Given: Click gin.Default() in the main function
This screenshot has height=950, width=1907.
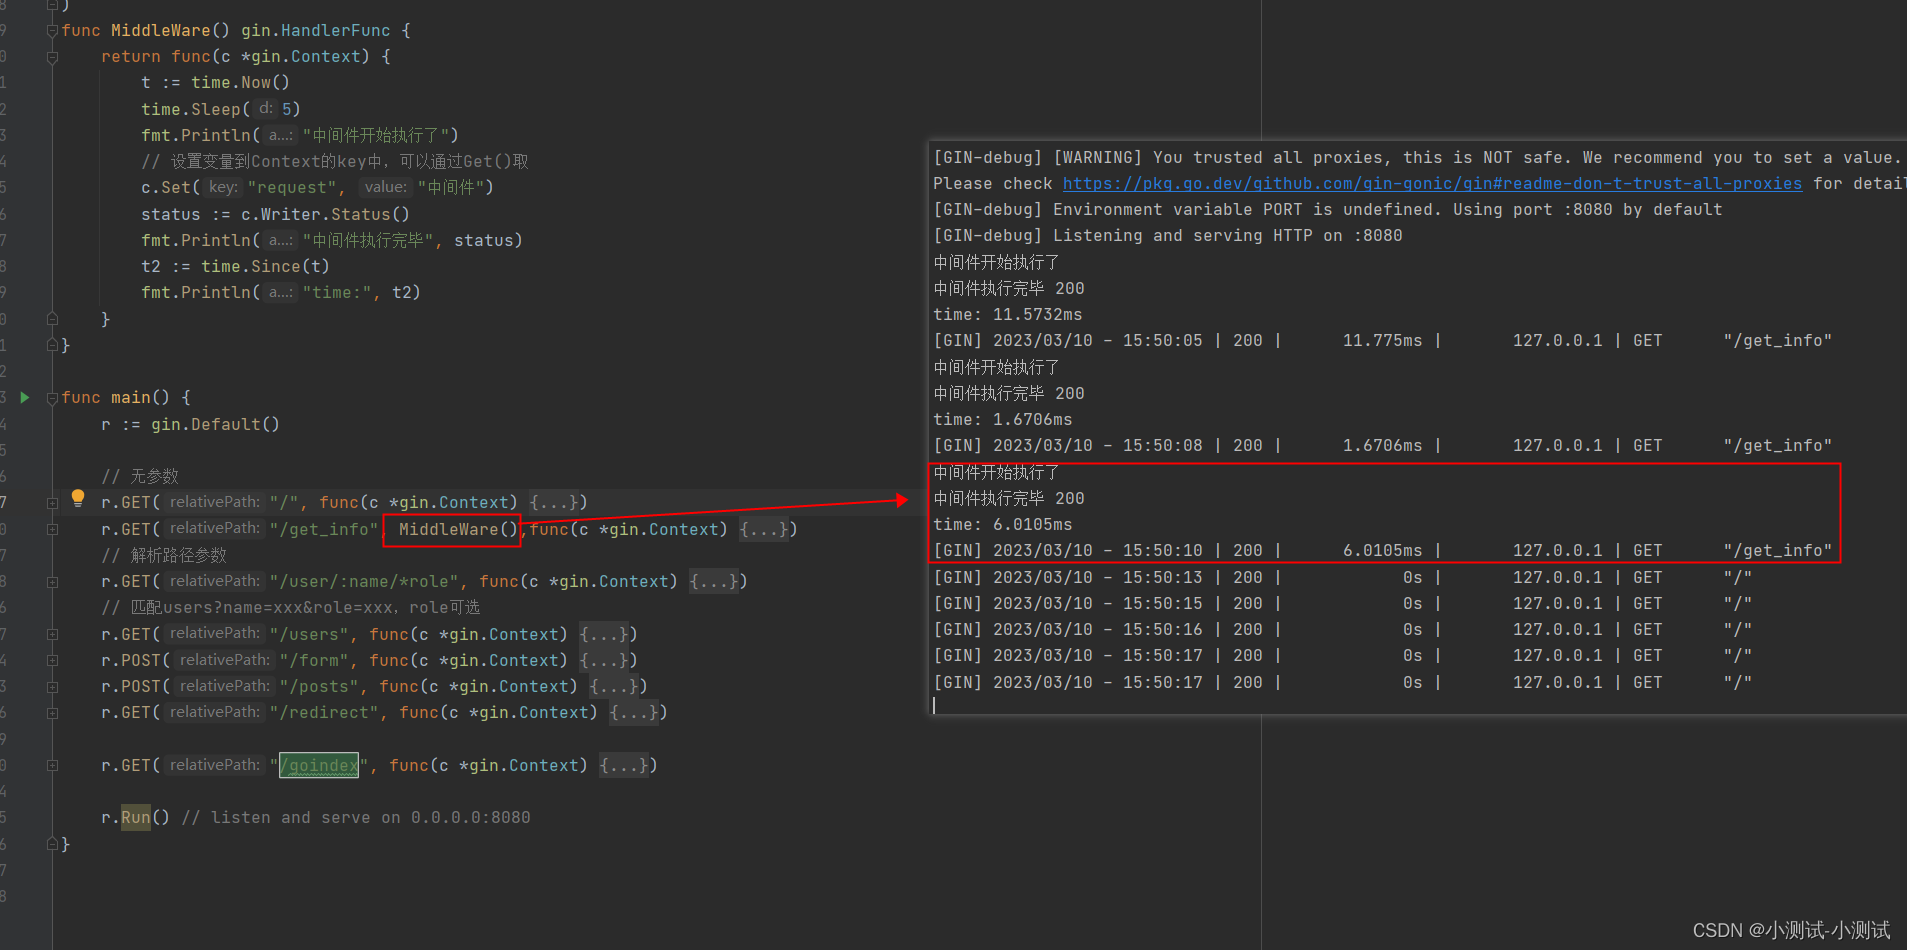Looking at the screenshot, I should [215, 424].
